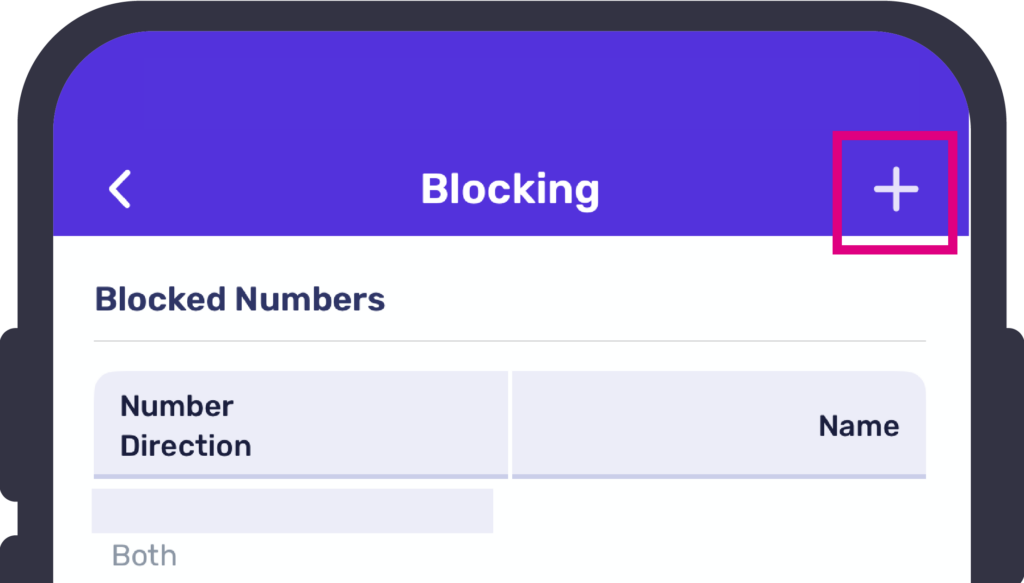Screen dimensions: 1024x583
Task: Click the Both direction label
Action: coord(144,555)
